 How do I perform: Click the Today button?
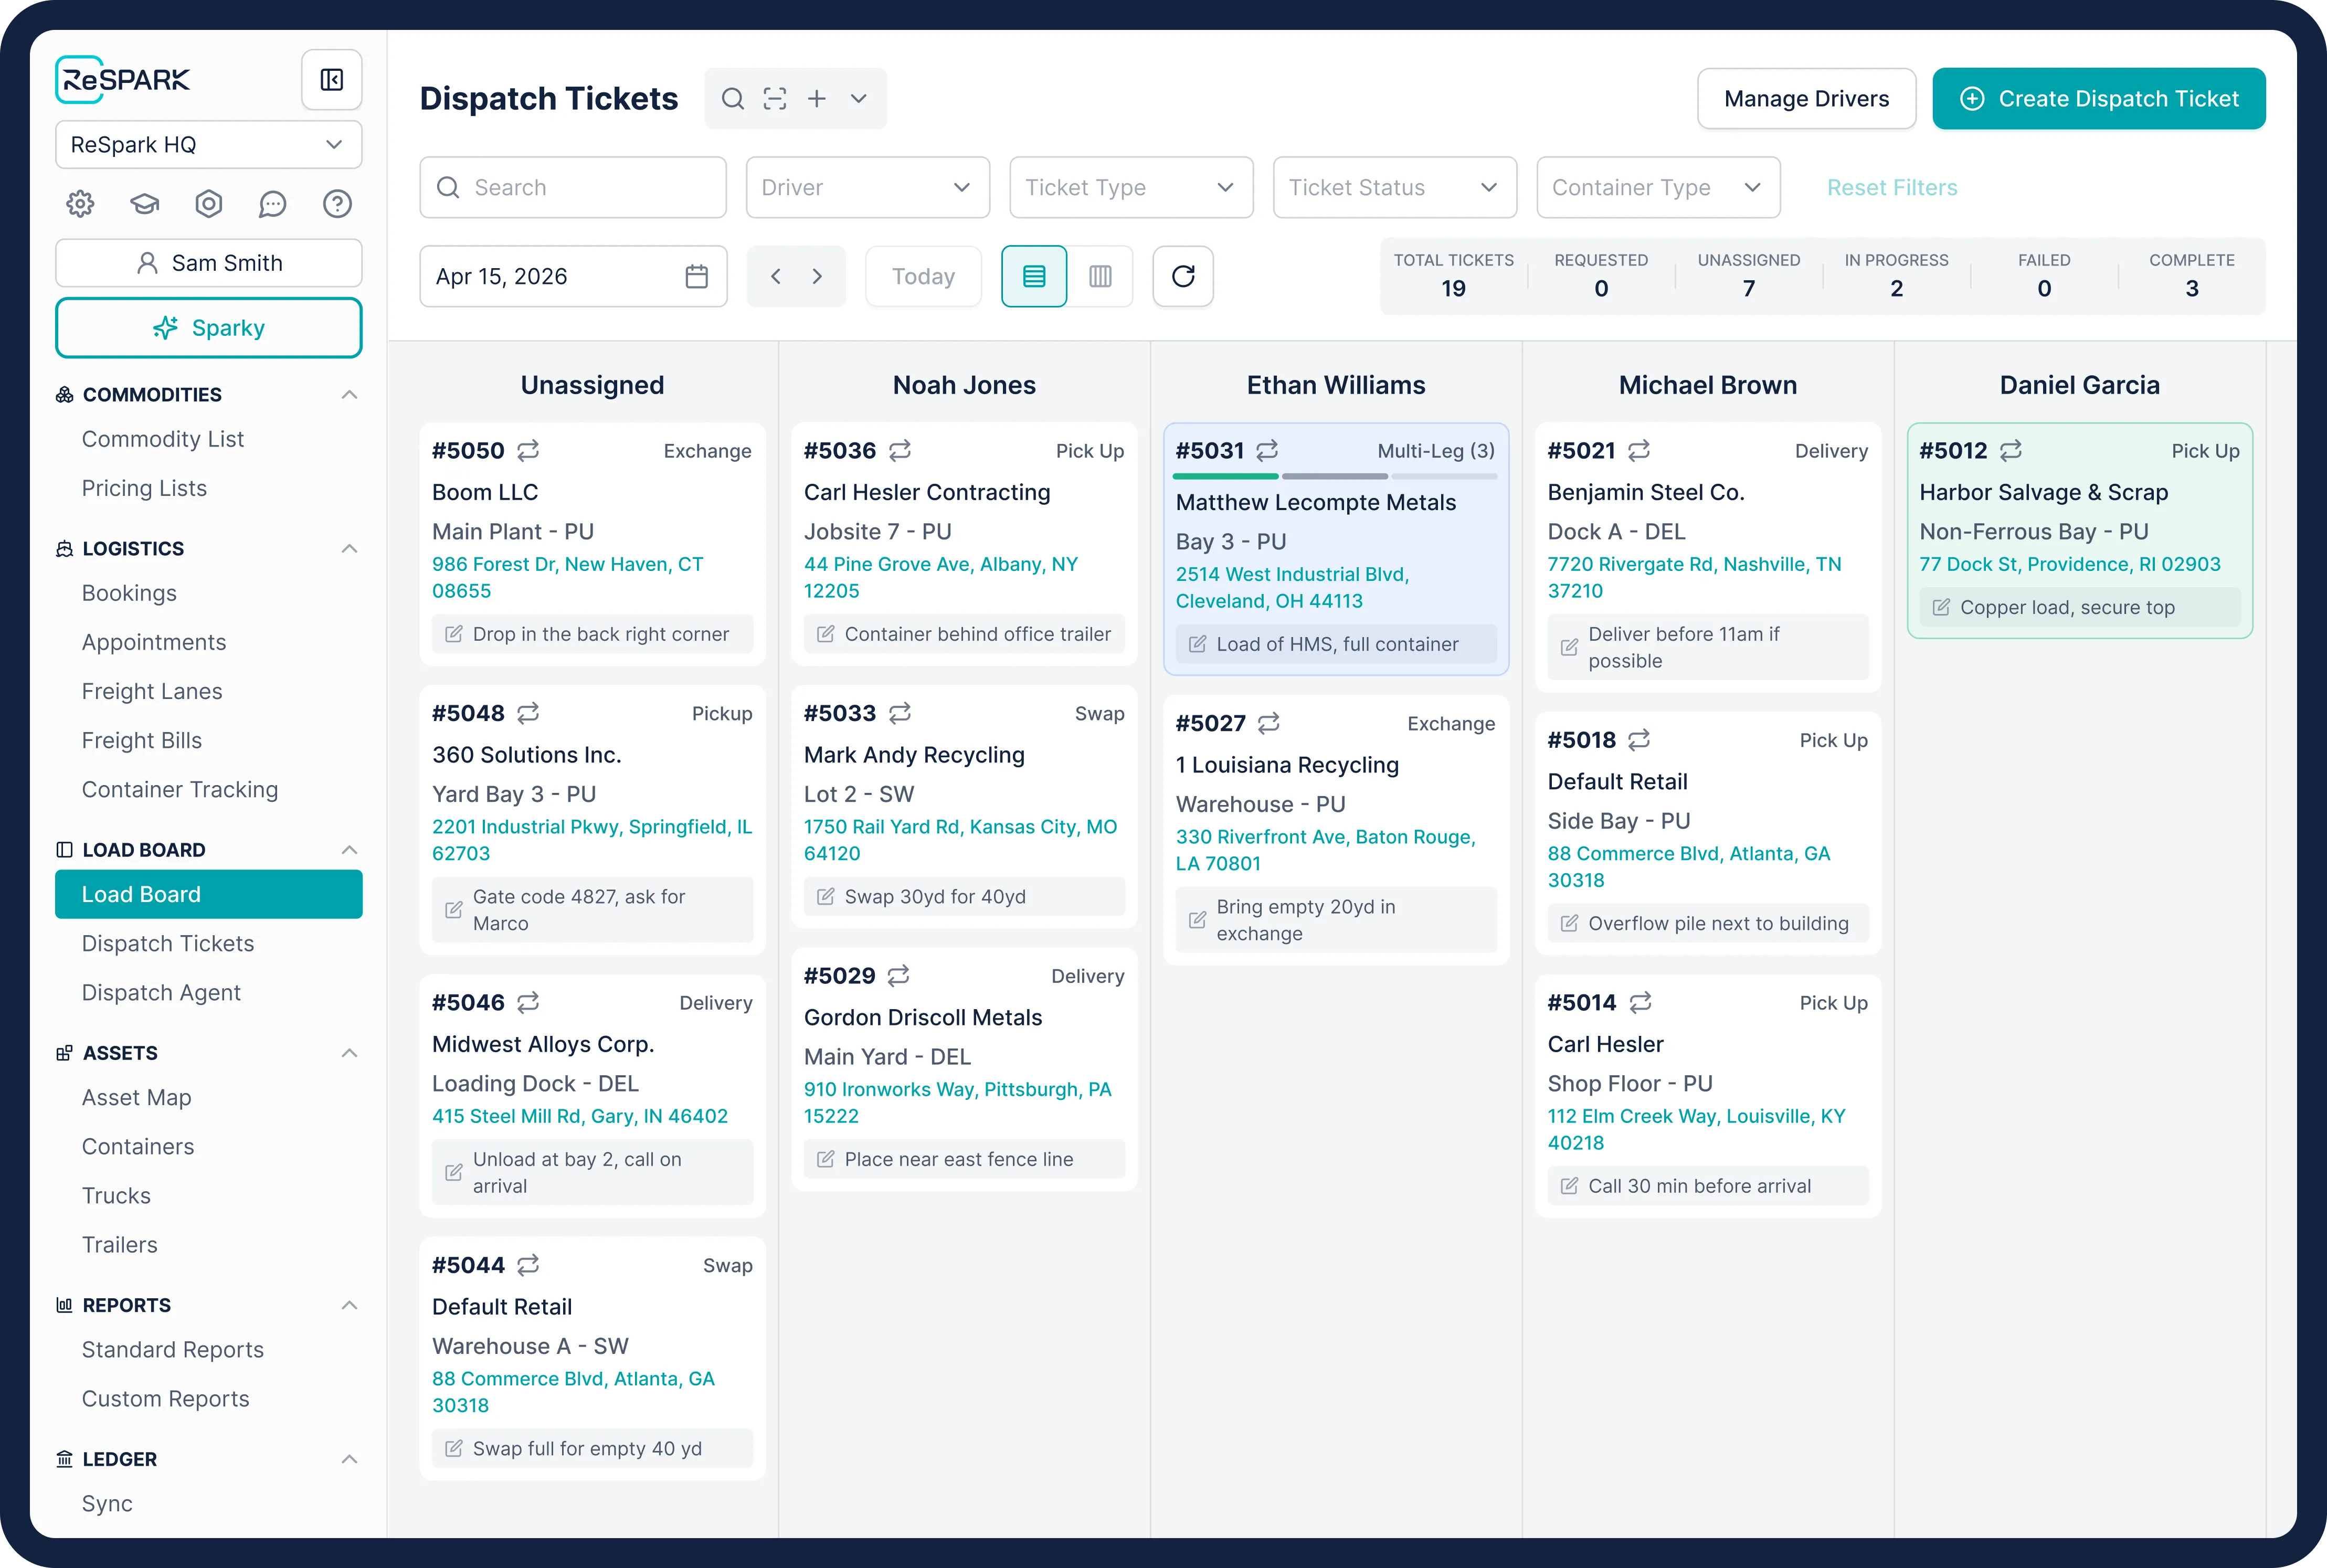coord(923,276)
